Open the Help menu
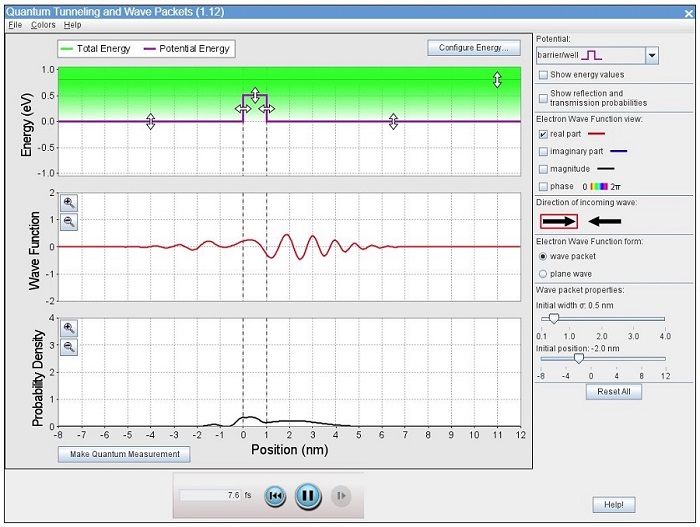Image resolution: width=700 pixels, height=527 pixels. 72,25
